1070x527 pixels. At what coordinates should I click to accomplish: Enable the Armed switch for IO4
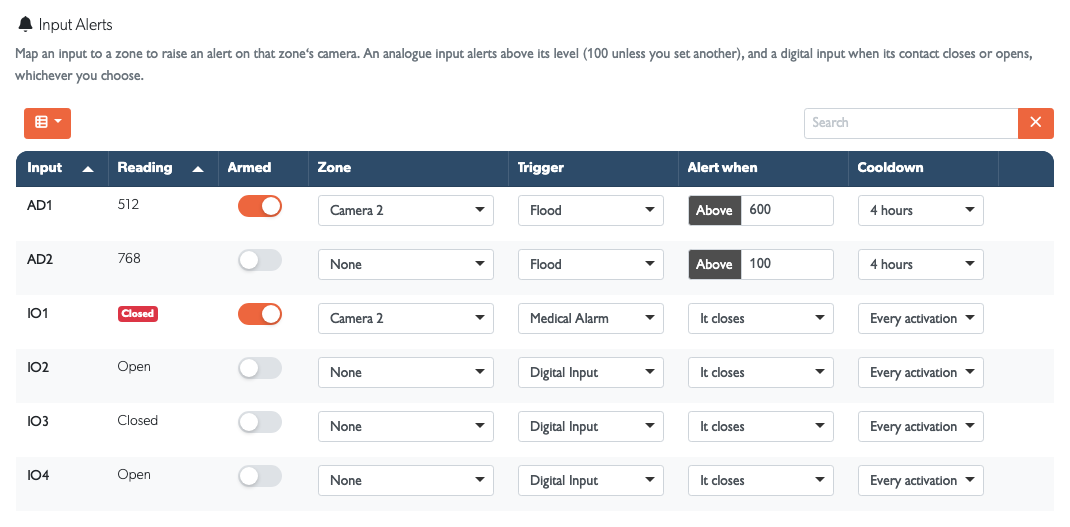tap(260, 476)
